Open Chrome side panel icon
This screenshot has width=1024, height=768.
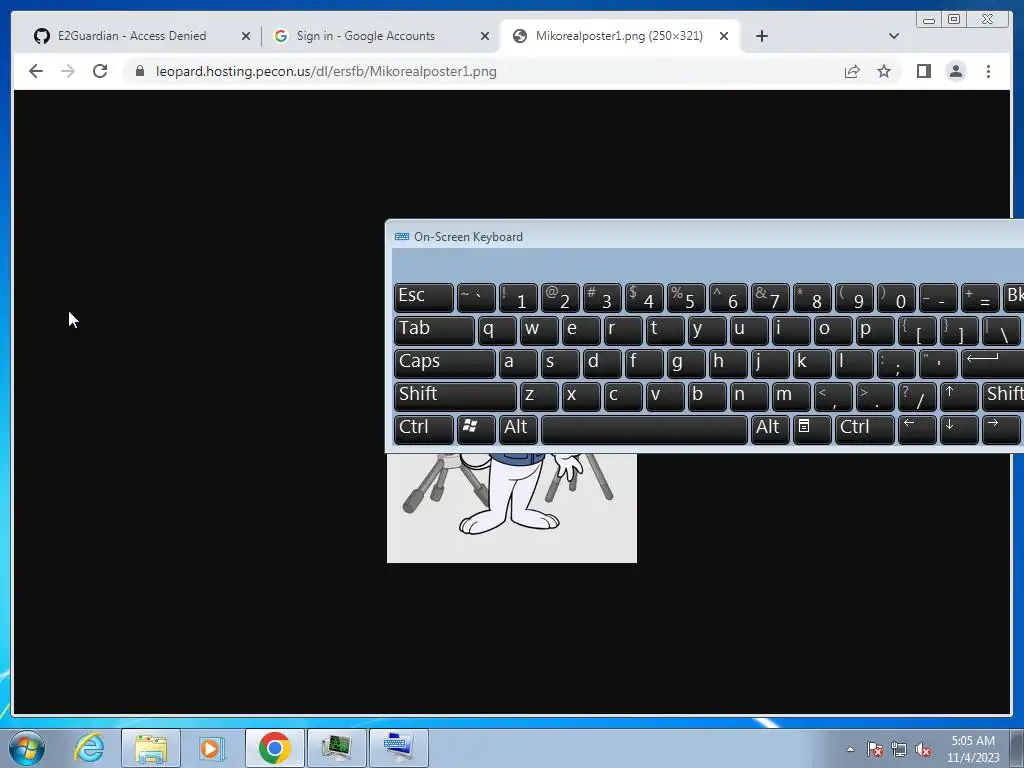tap(923, 71)
